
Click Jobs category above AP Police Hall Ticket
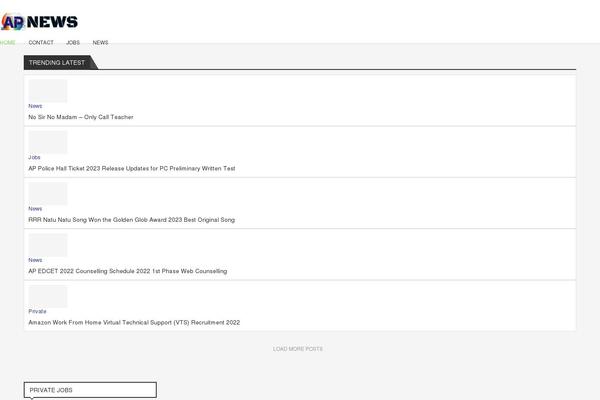pos(34,157)
